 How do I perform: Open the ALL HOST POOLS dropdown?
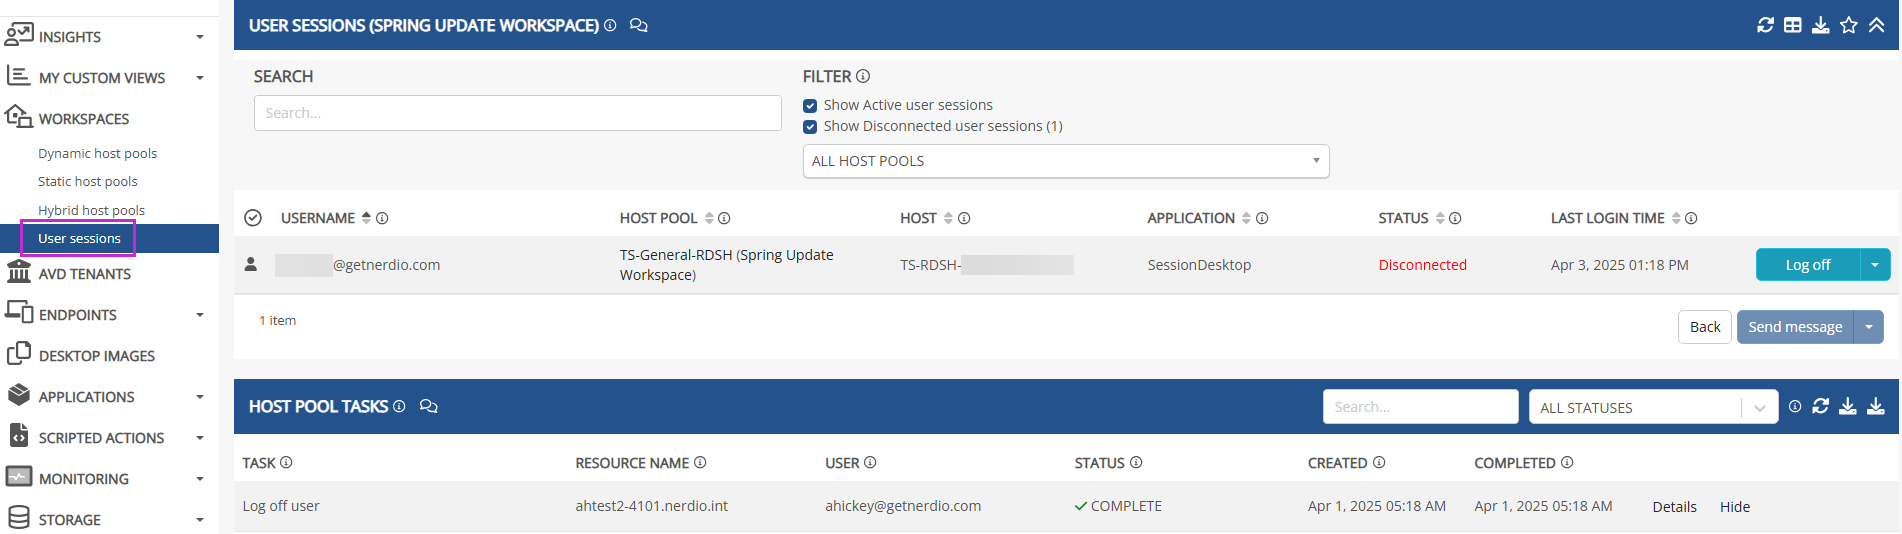pyautogui.click(x=1065, y=161)
